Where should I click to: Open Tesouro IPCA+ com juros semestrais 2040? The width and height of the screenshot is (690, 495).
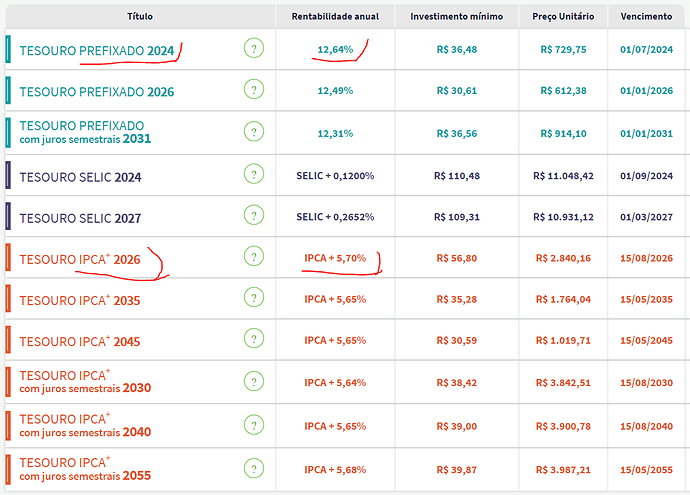pos(85,425)
